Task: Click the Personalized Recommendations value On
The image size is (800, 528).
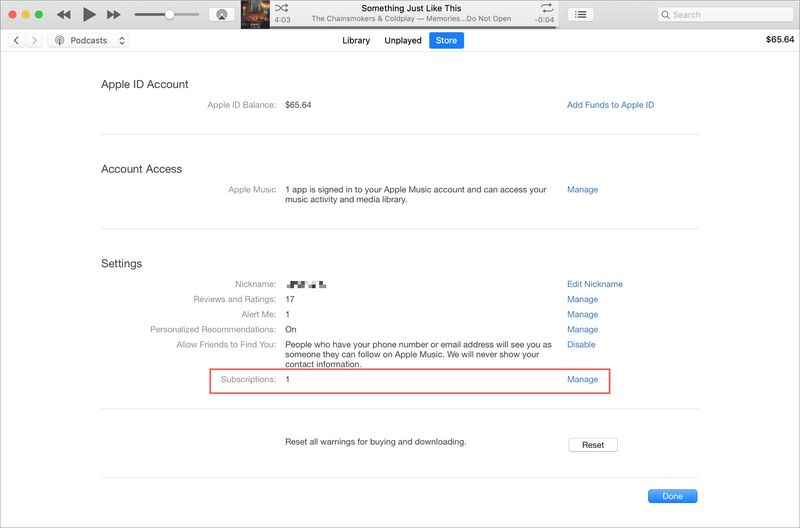Action: click(x=291, y=330)
